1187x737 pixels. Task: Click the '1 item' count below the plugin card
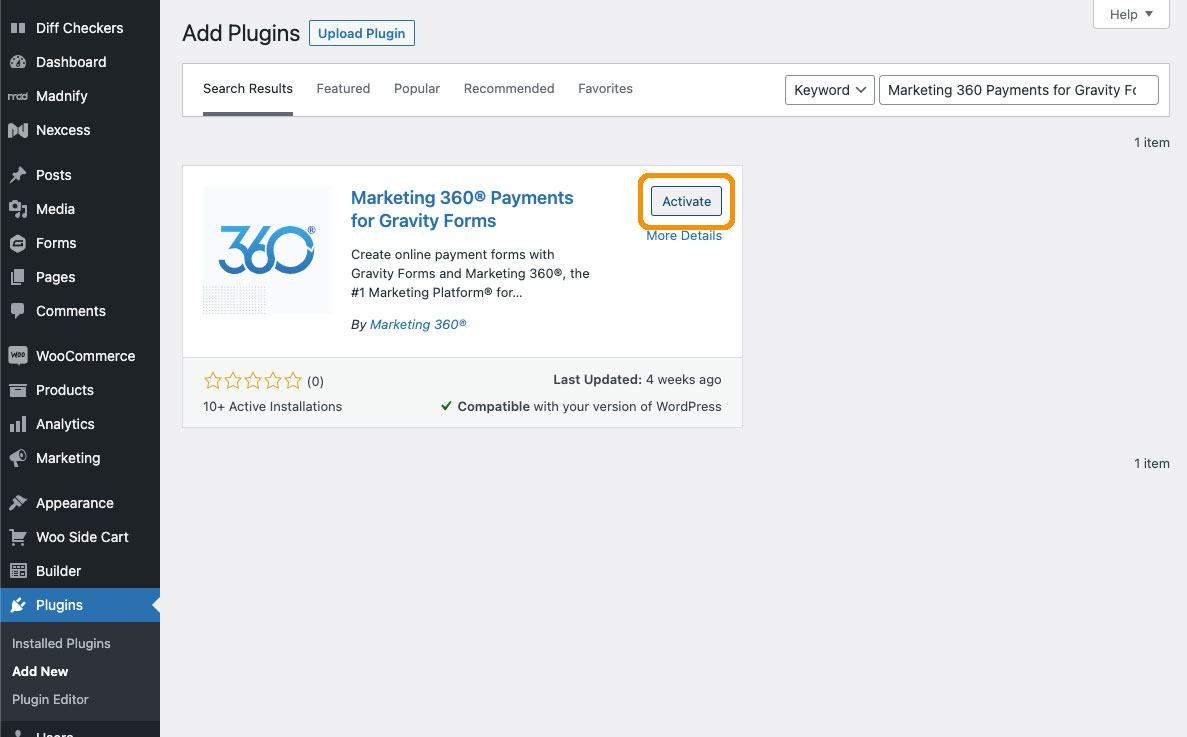(1151, 463)
